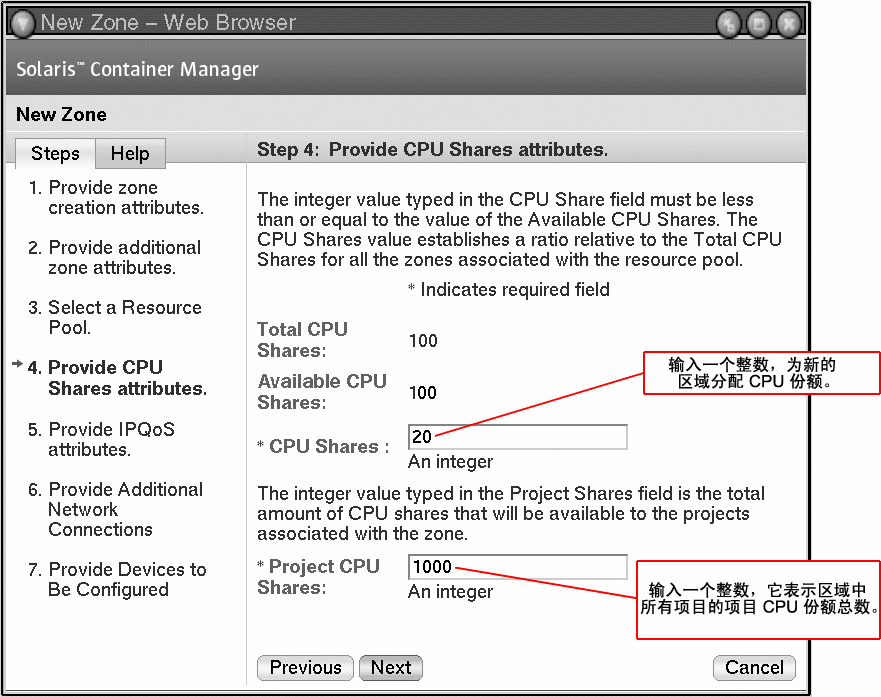Click the Project CPU Shares label
Image resolution: width=881 pixels, height=697 pixels.
[x=319, y=576]
